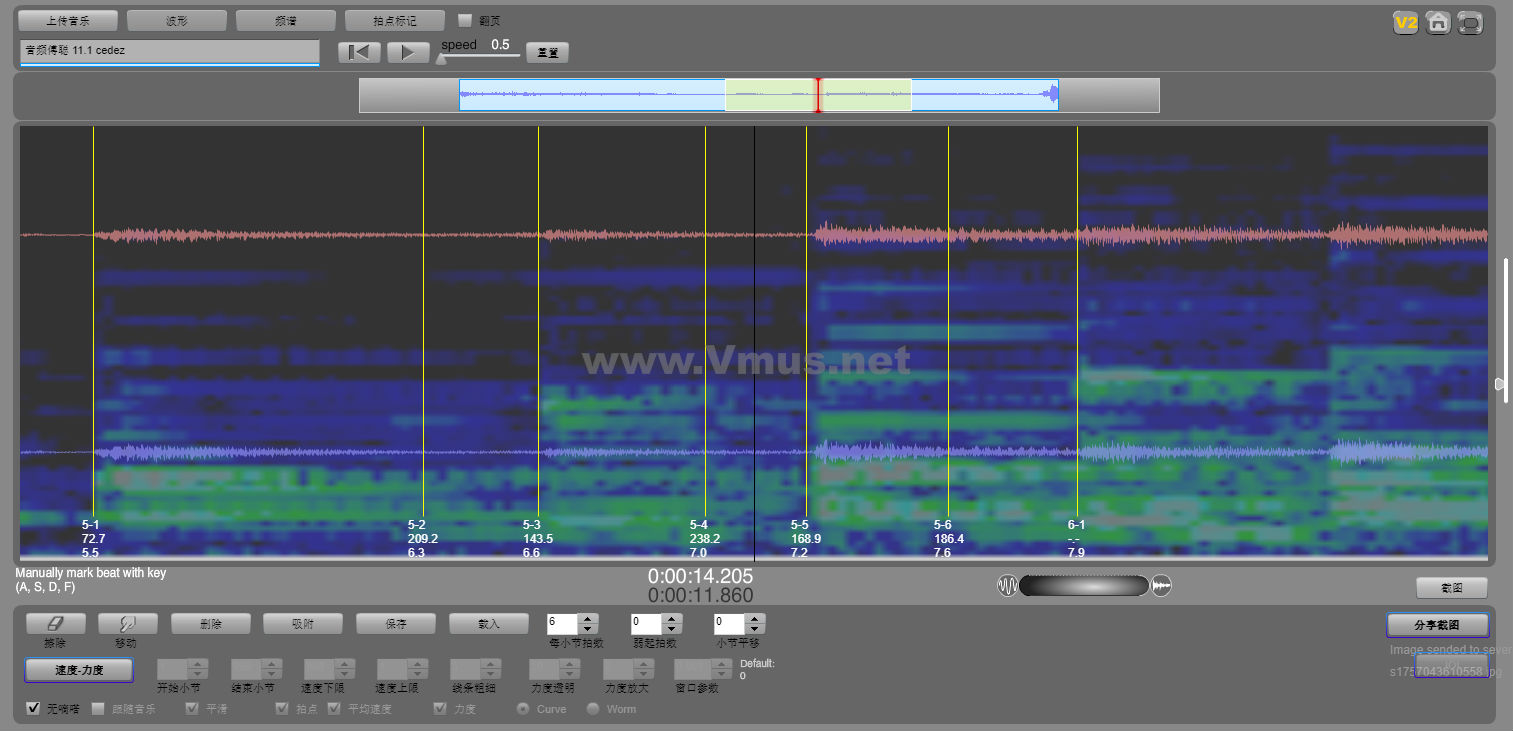Image resolution: width=1513 pixels, height=731 pixels.
Task: Decrease 弱起拍数 with the down arrow
Action: 672,629
